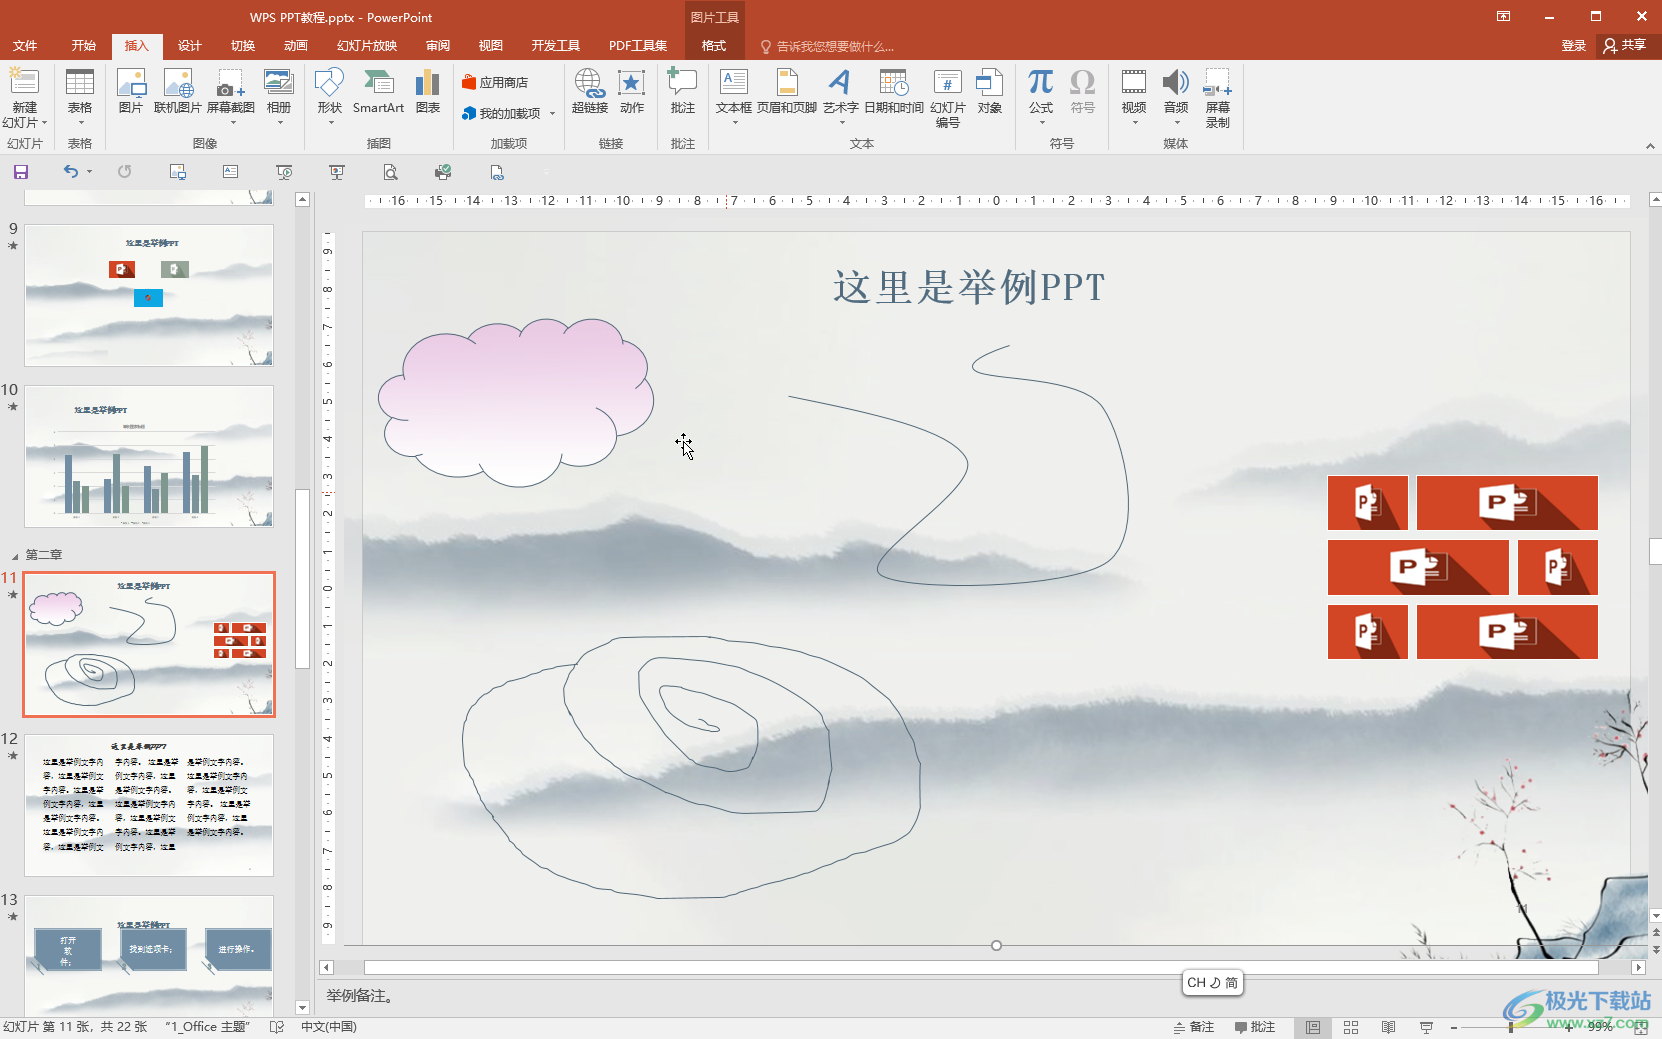Insert Slide Number (幻灯片编号)
1662x1039 pixels.
point(948,98)
